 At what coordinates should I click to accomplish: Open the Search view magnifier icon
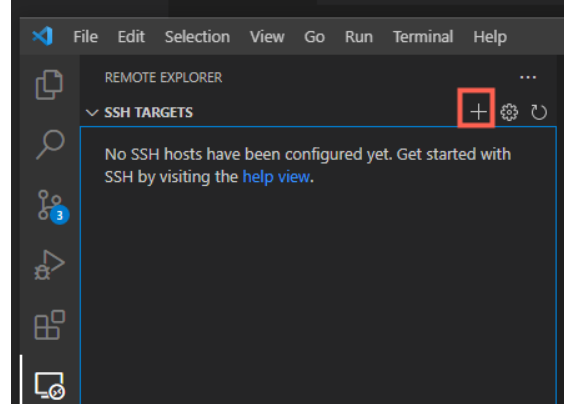tap(50, 144)
